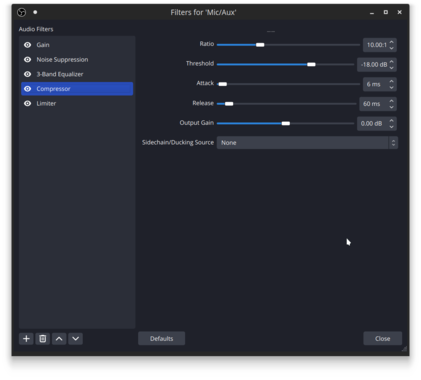Click the Attack slider handle
The height and width of the screenshot is (380, 421).
tap(223, 84)
